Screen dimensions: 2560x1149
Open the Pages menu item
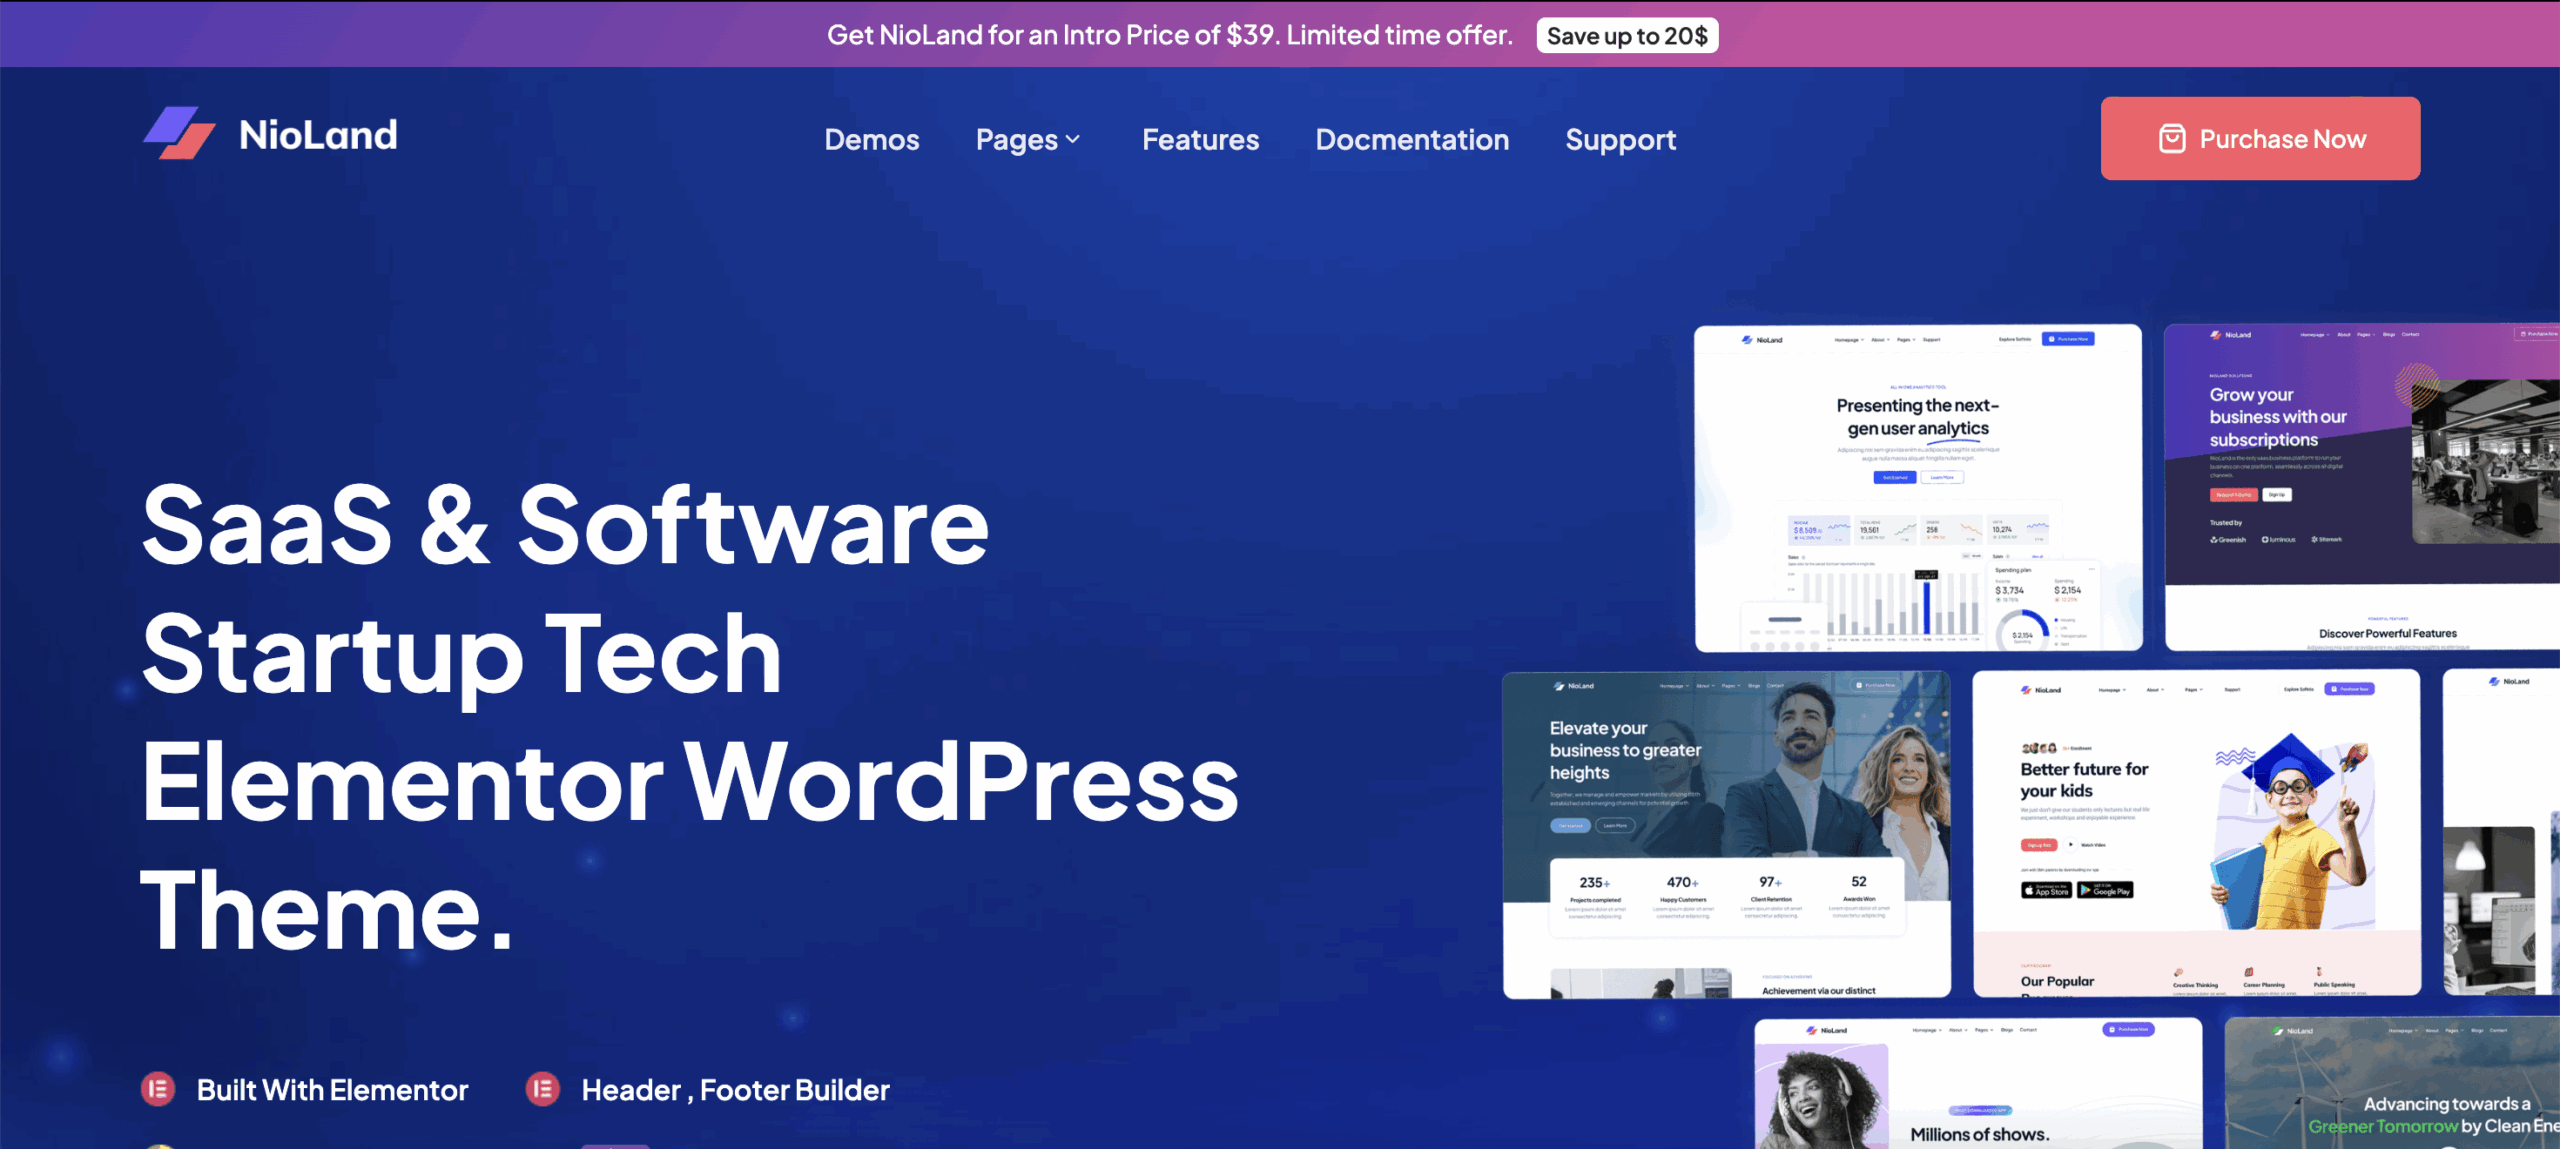tap(1016, 140)
